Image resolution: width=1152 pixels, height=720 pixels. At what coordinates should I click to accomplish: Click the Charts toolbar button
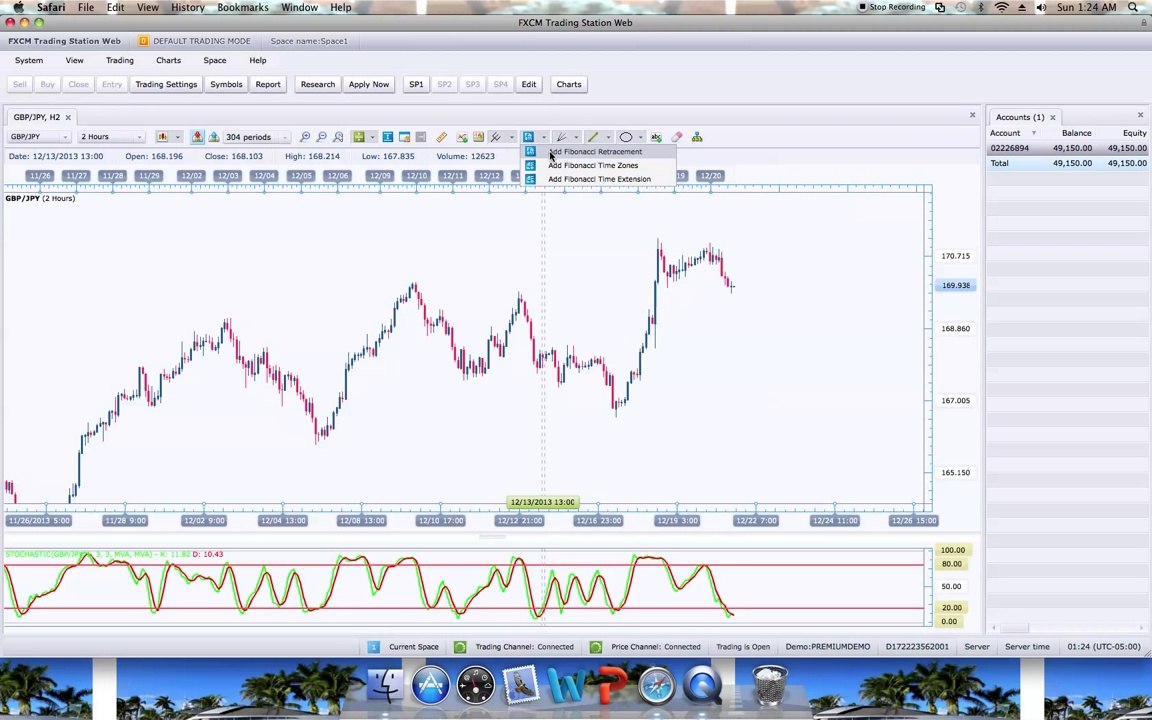coord(569,84)
